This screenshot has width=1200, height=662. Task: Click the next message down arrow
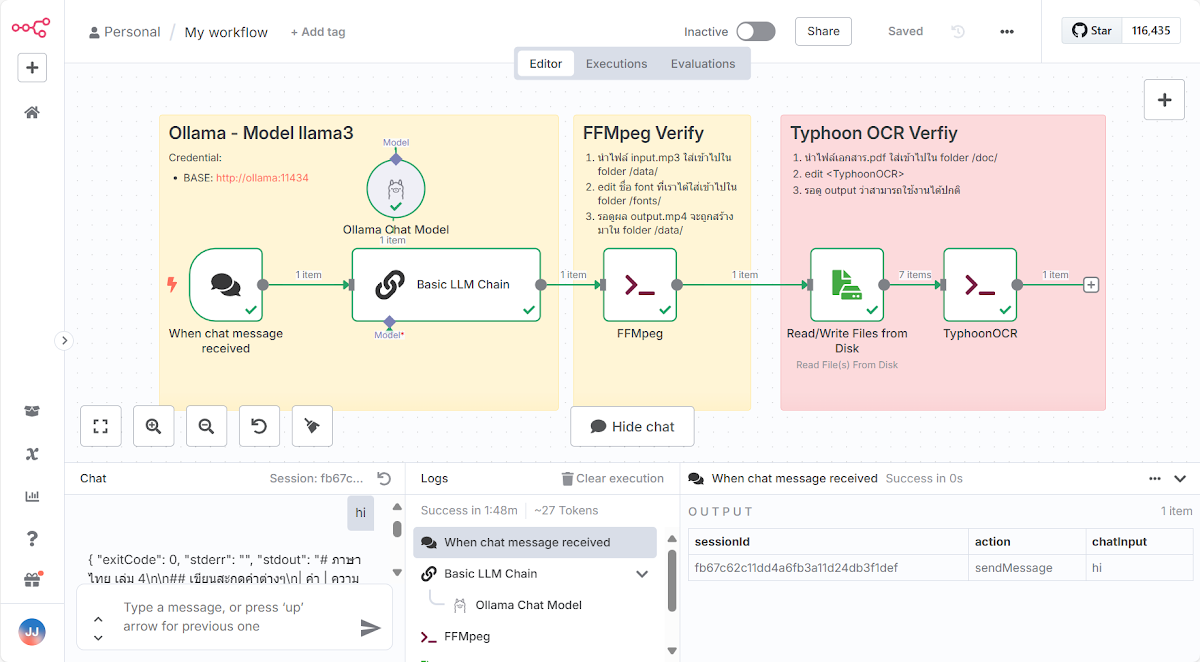[98, 636]
